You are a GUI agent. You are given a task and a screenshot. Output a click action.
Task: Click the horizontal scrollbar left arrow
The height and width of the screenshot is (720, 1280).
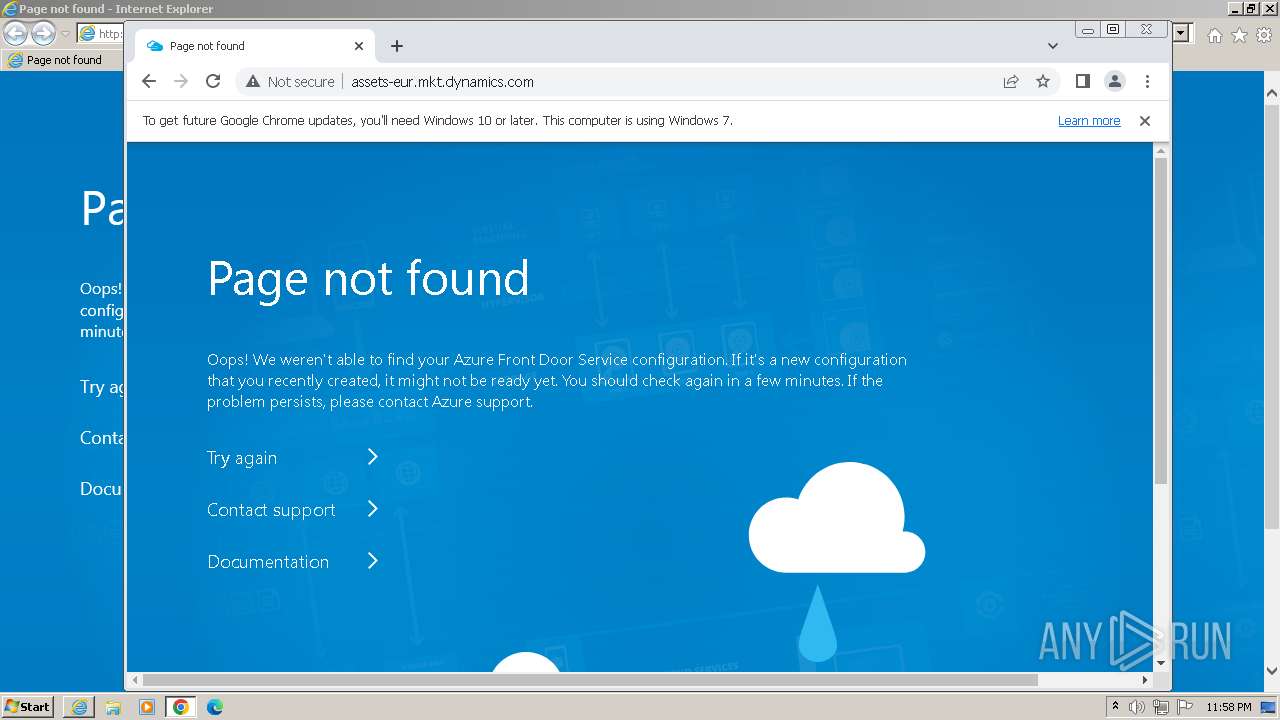click(x=135, y=680)
